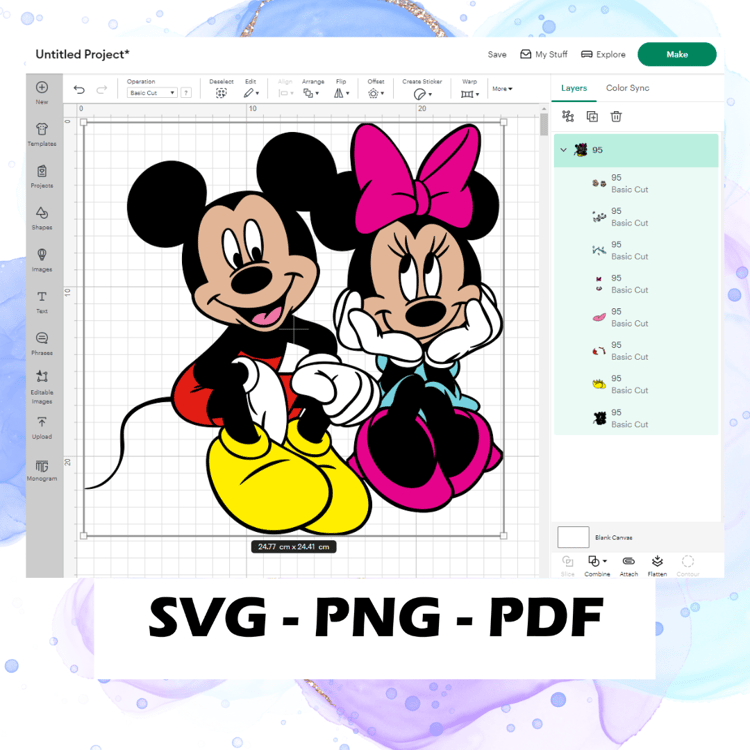Screen dimensions: 750x750
Task: Select the Shapes tool
Action: point(42,218)
